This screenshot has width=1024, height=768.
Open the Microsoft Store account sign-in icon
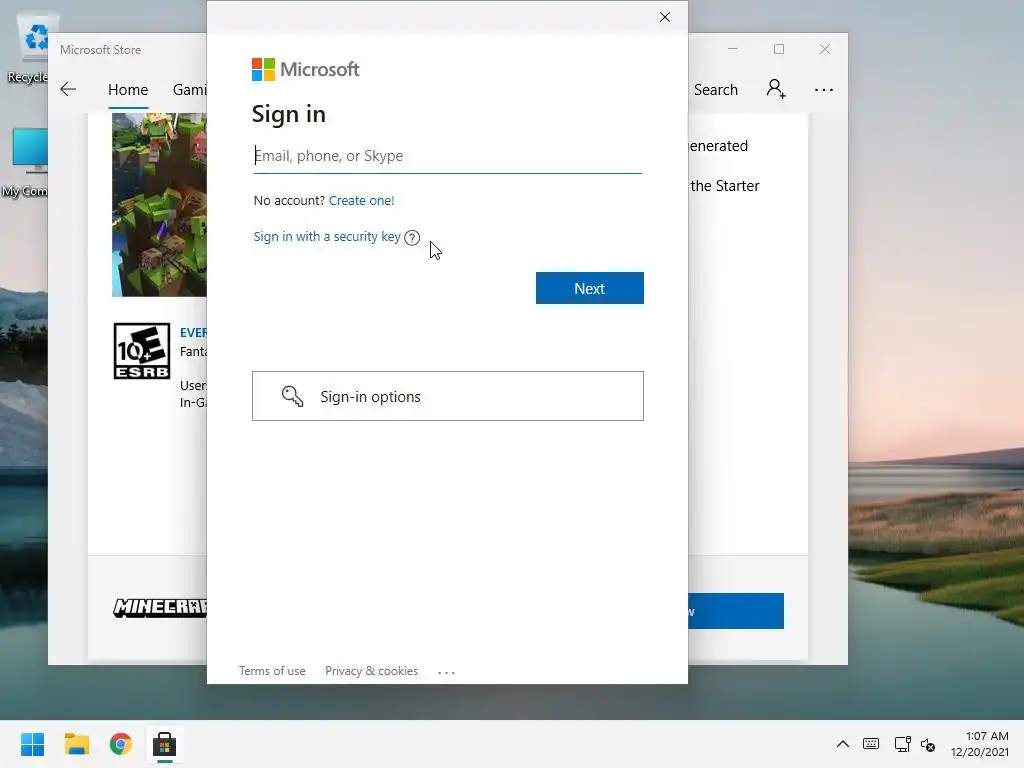coord(776,89)
